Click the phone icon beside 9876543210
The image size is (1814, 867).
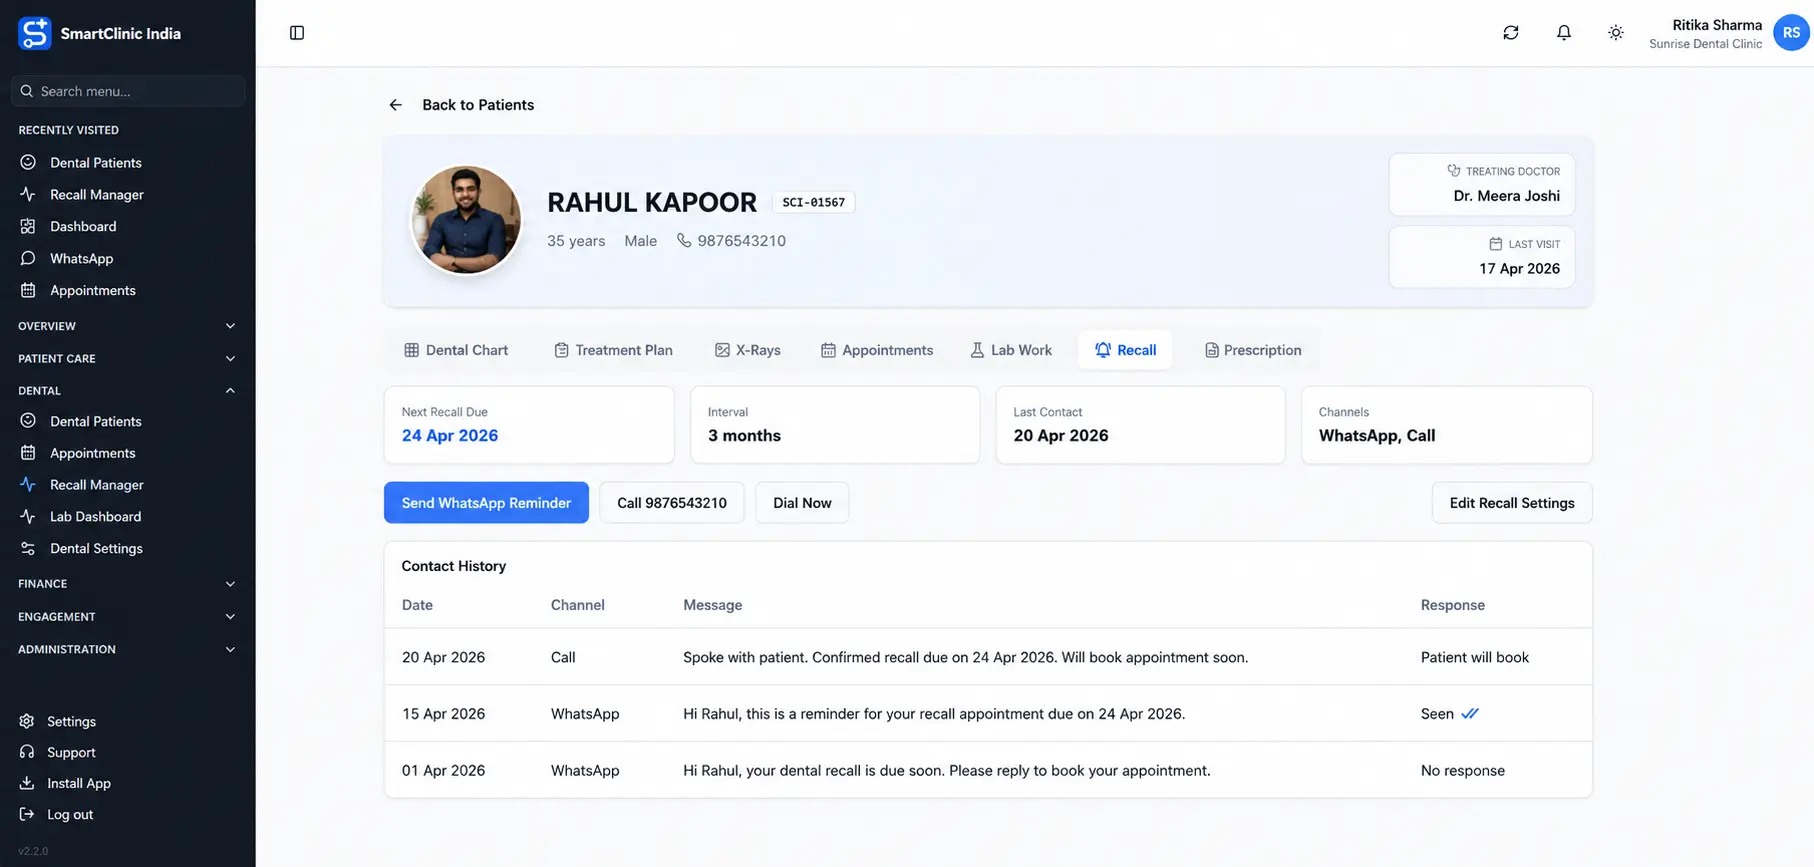[684, 241]
